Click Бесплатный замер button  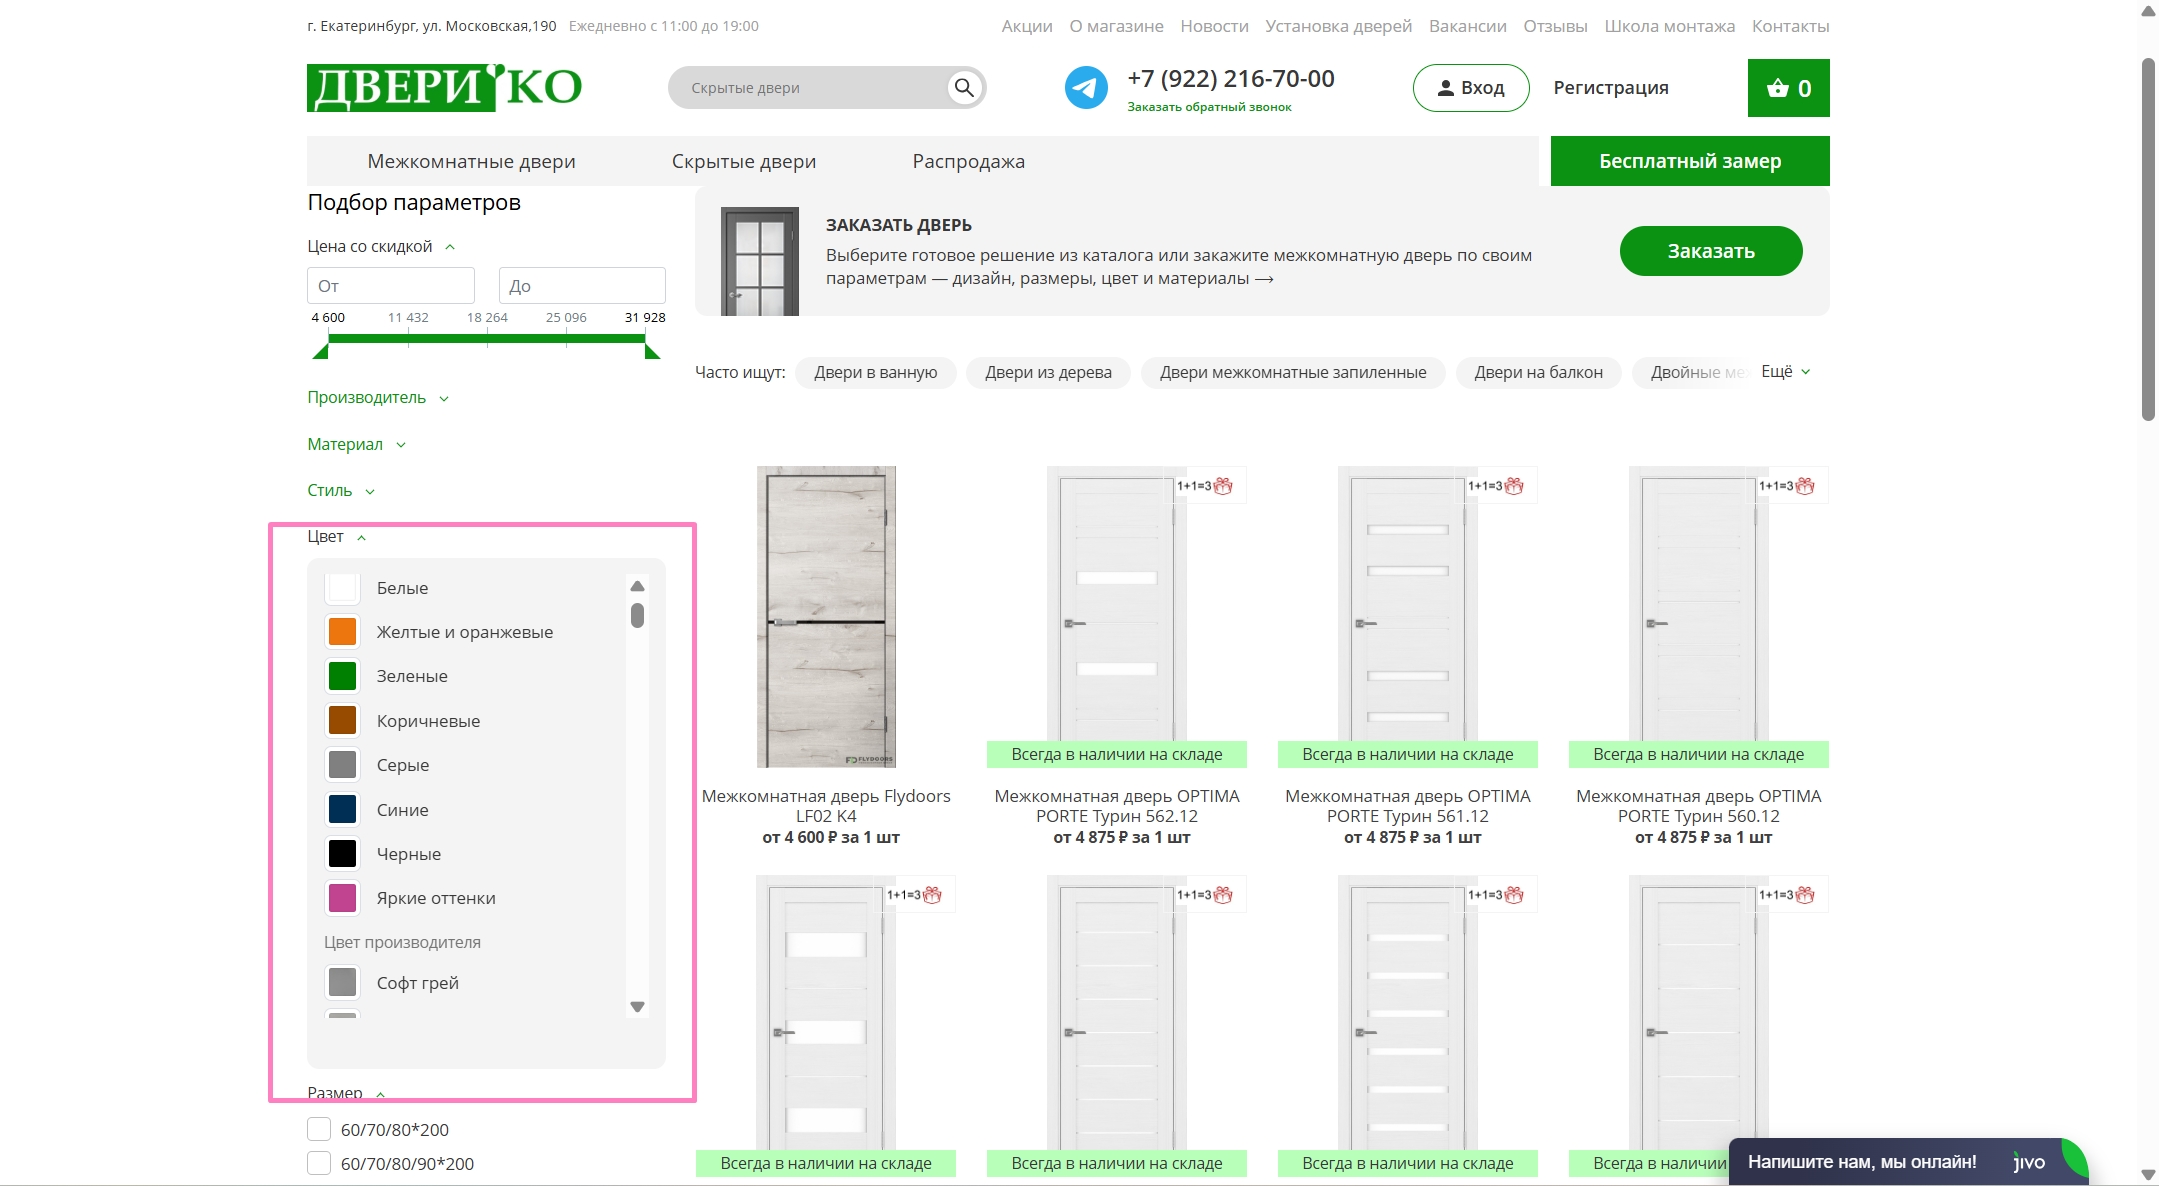point(1690,161)
